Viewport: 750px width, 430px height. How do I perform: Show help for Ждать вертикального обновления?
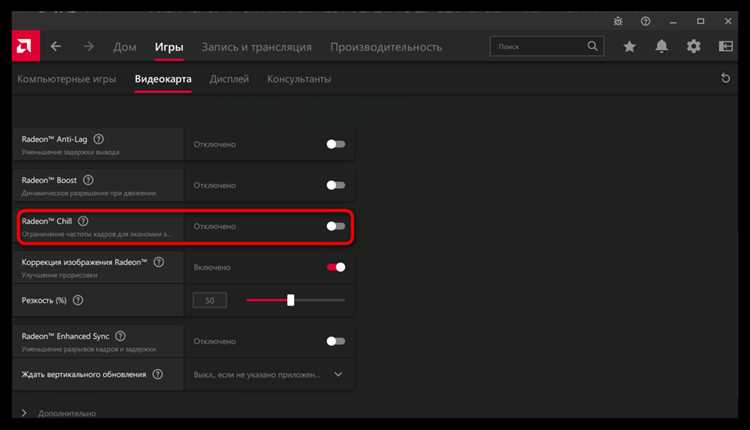157,374
